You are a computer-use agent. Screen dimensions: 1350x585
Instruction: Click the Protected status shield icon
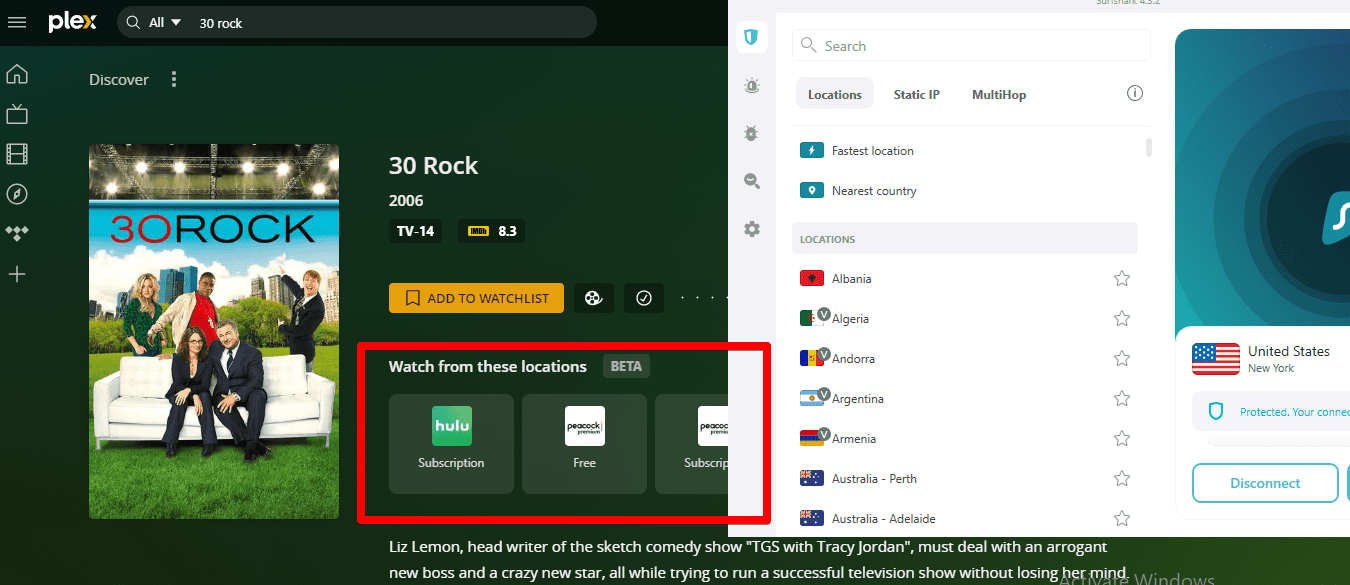[x=1216, y=411]
